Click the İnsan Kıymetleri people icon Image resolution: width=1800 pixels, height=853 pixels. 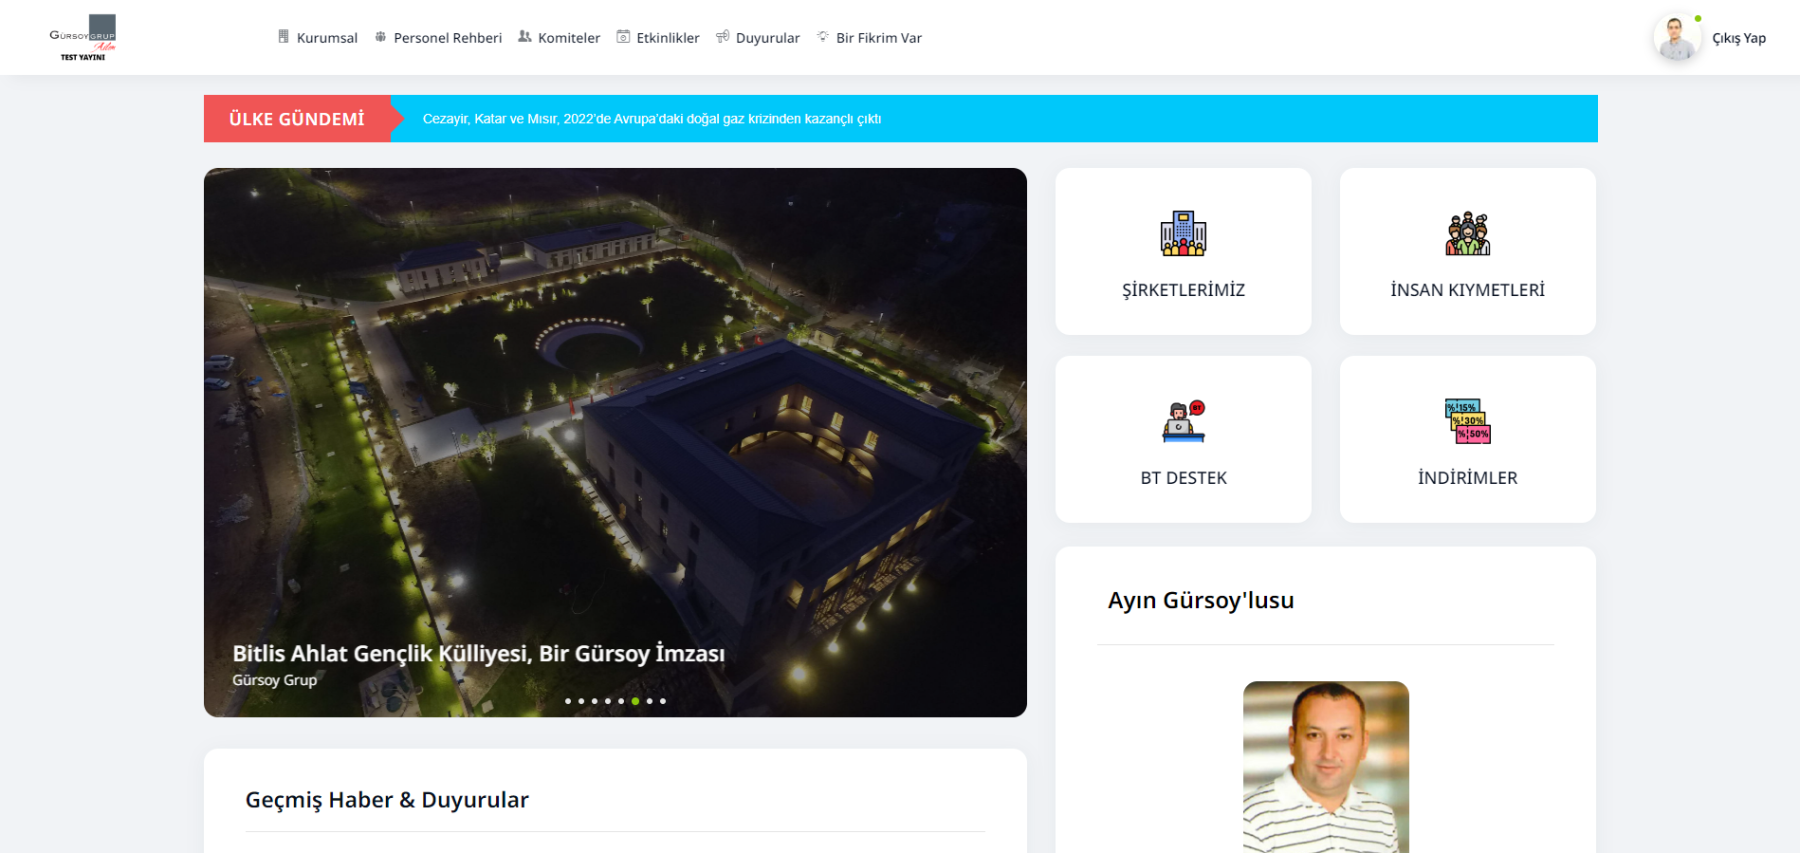point(1467,234)
